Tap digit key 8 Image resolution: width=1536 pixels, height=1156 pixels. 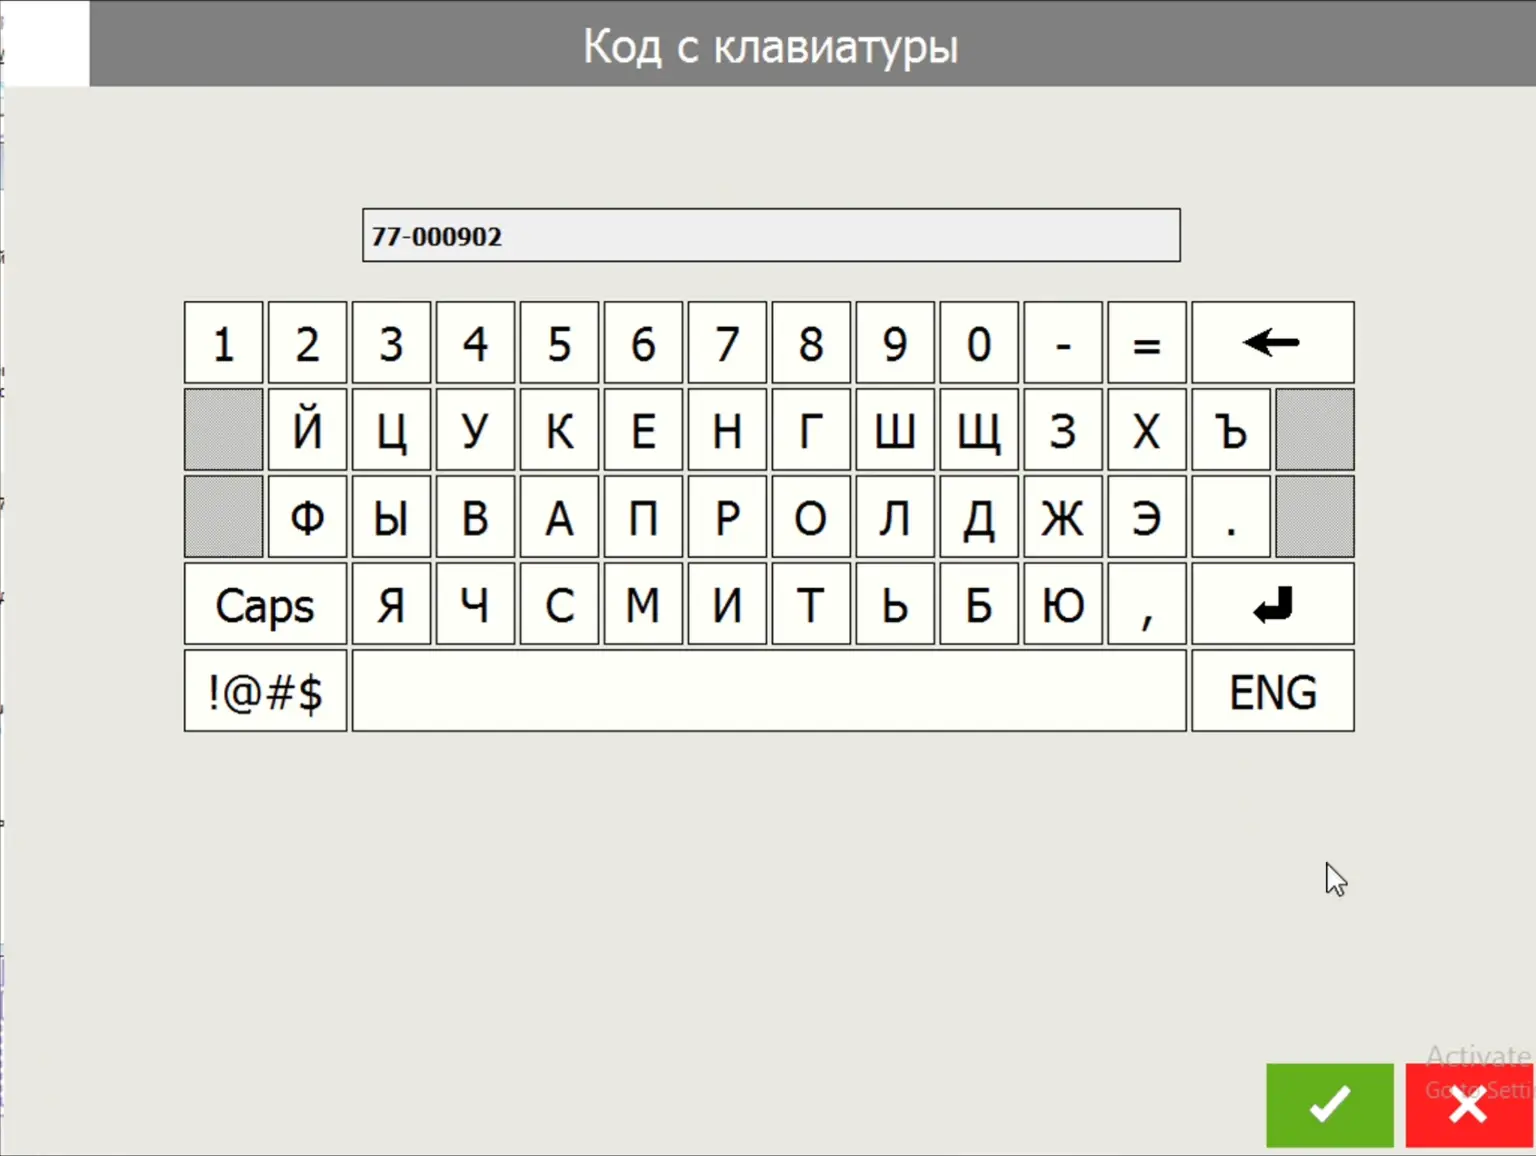coord(811,343)
